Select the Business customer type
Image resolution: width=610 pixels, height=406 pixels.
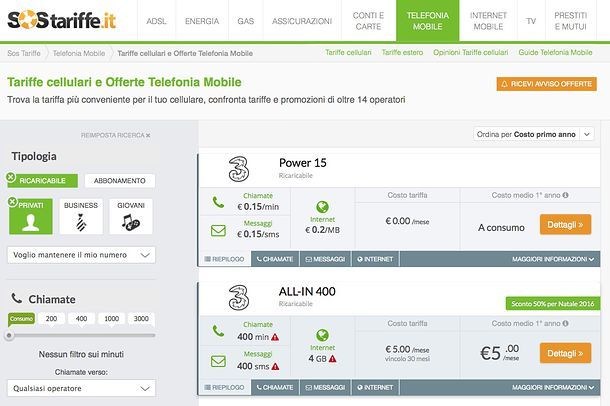(x=81, y=217)
